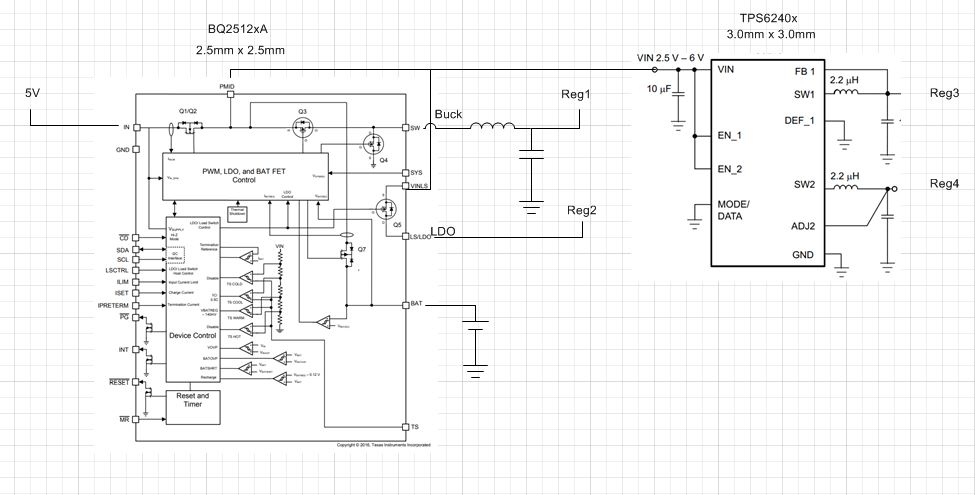
Task: Click the INT pin label
Action: [124, 349]
